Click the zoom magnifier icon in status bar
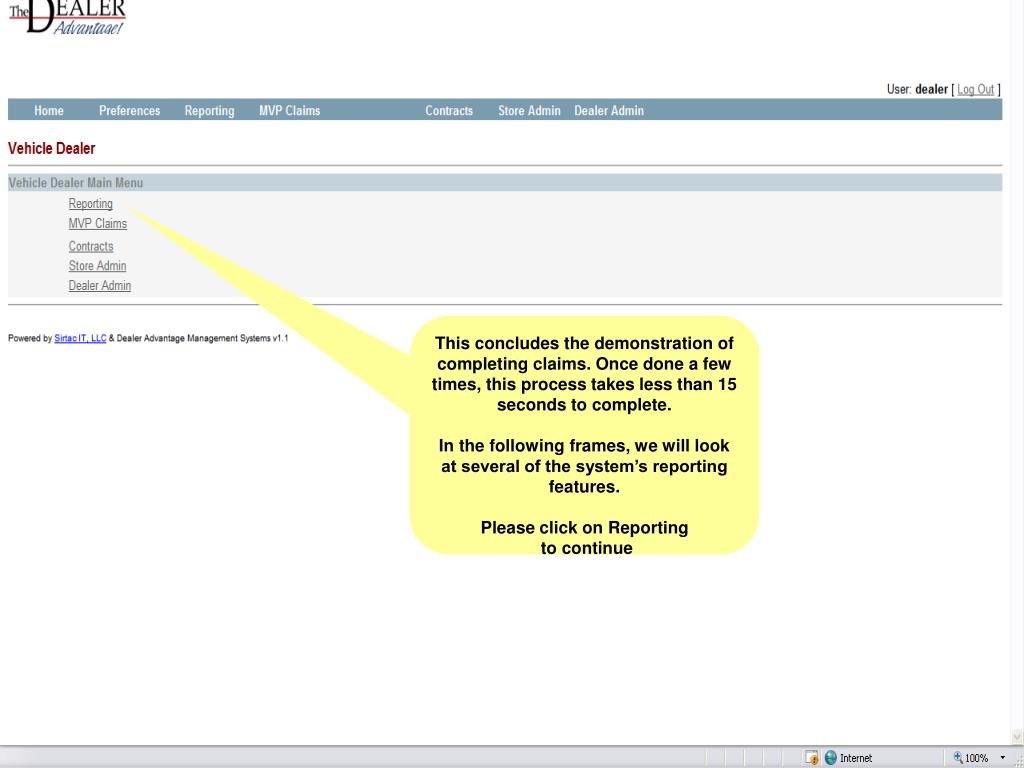The image size is (1024, 768). pos(958,758)
